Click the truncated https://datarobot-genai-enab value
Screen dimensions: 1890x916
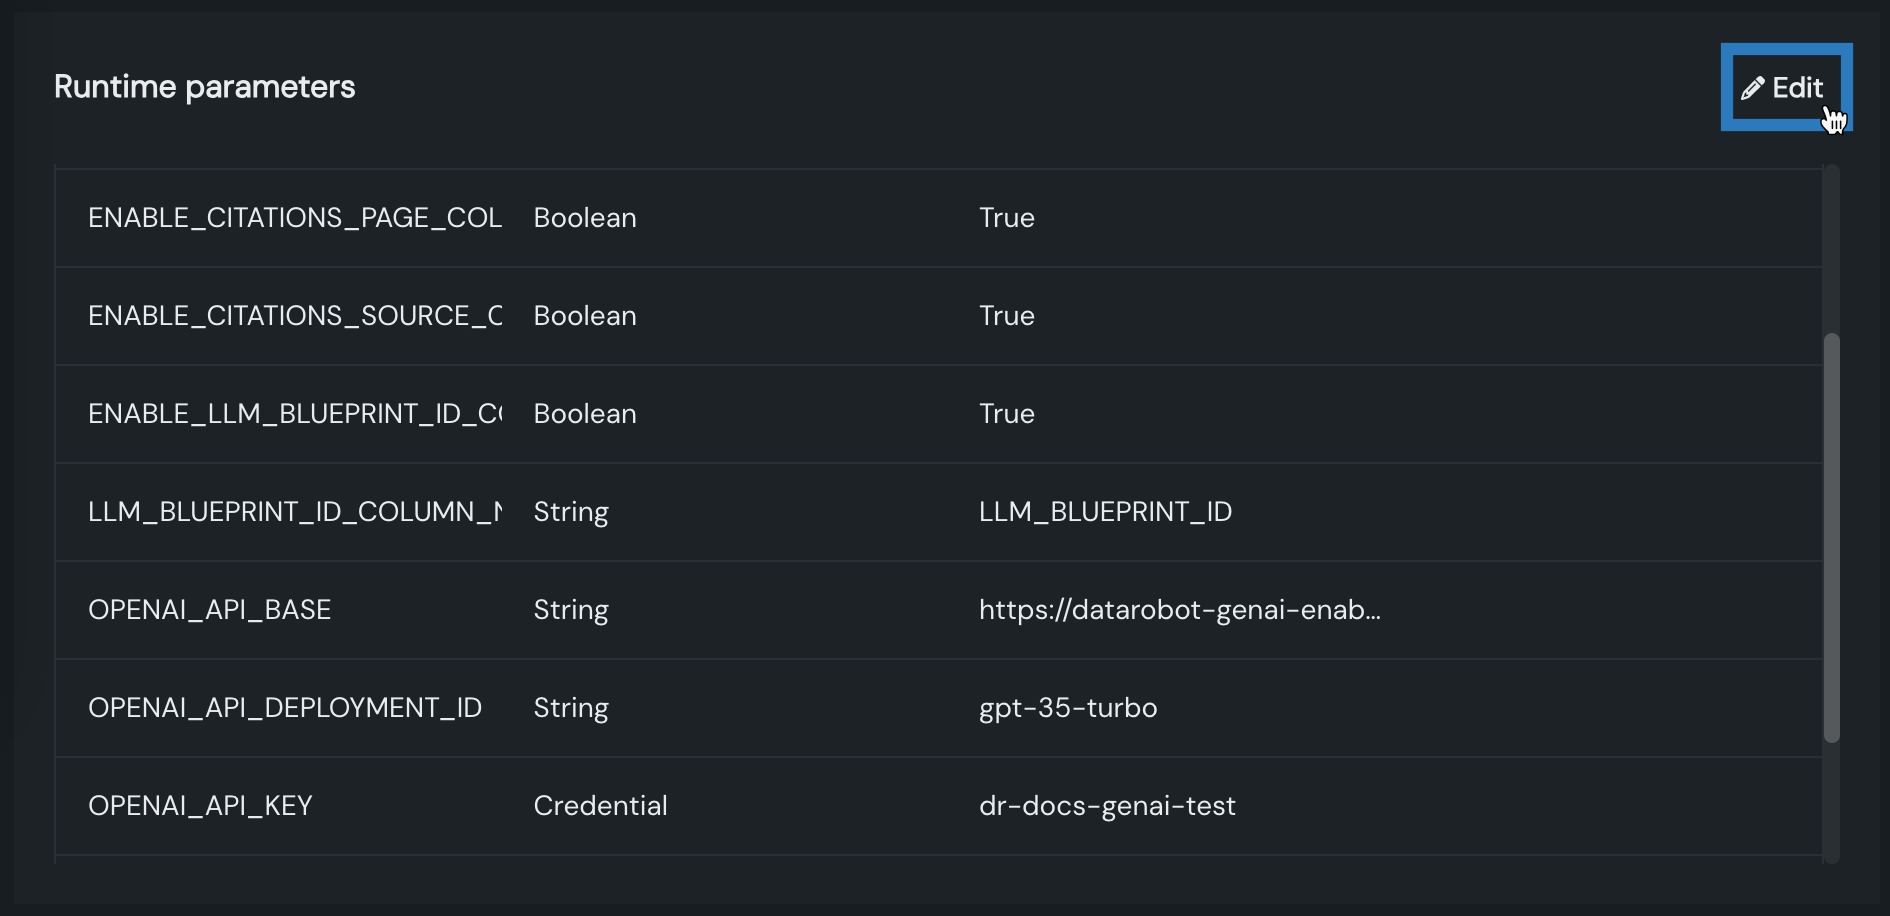click(x=1179, y=610)
